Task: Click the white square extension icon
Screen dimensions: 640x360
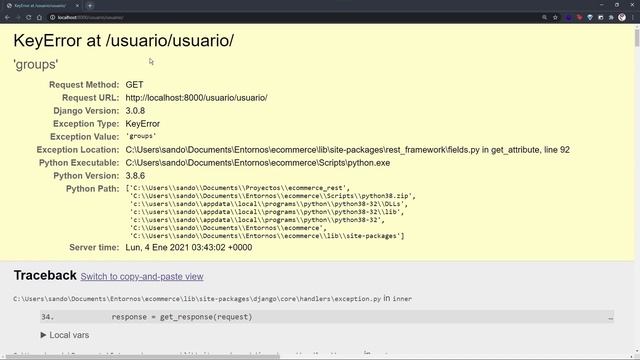Action: (600, 18)
